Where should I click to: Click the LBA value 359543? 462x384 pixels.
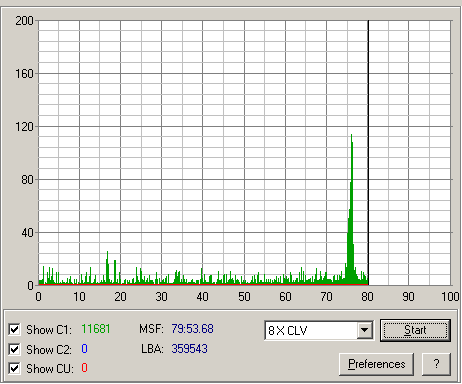tap(190, 349)
